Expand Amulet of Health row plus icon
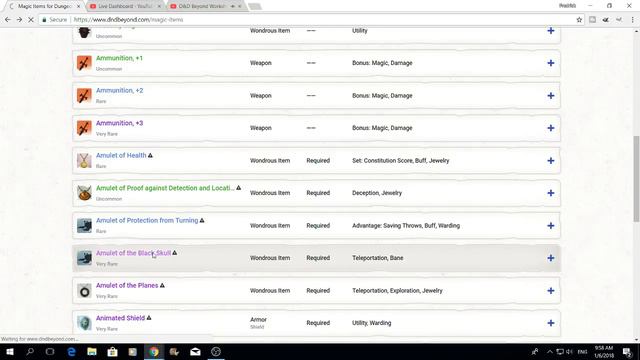The width and height of the screenshot is (640, 360). click(x=551, y=160)
